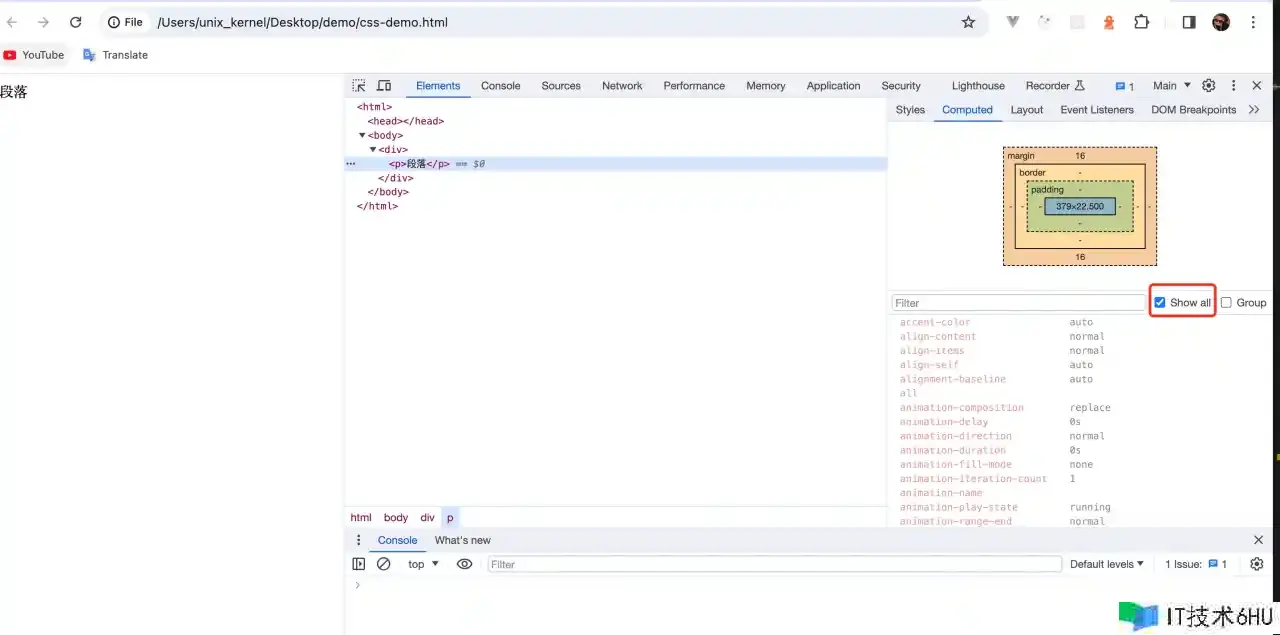Click the YouTube bookmark

pyautogui.click(x=34, y=55)
